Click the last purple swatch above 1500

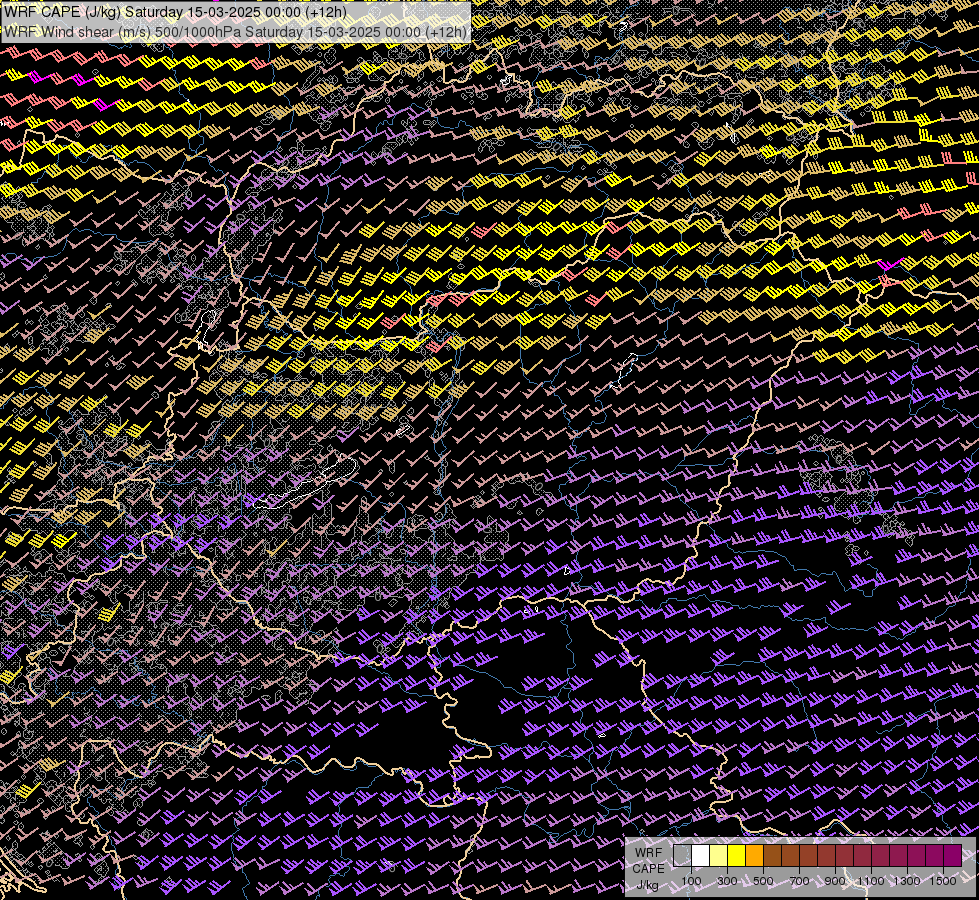click(x=953, y=856)
